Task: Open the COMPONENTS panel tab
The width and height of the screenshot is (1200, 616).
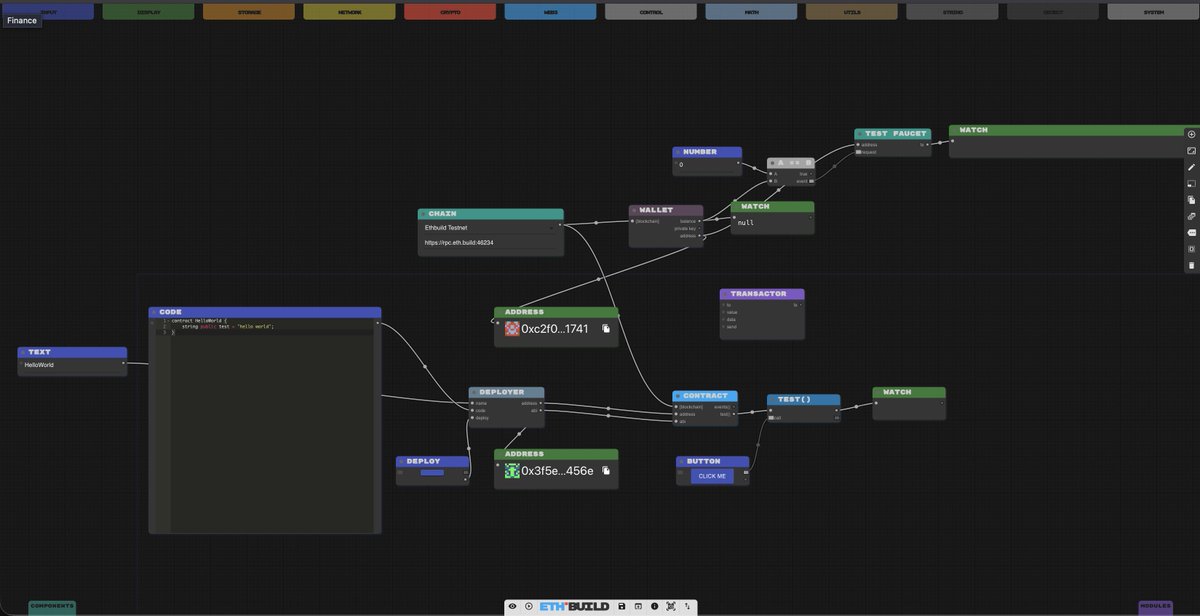Action: click(52, 606)
